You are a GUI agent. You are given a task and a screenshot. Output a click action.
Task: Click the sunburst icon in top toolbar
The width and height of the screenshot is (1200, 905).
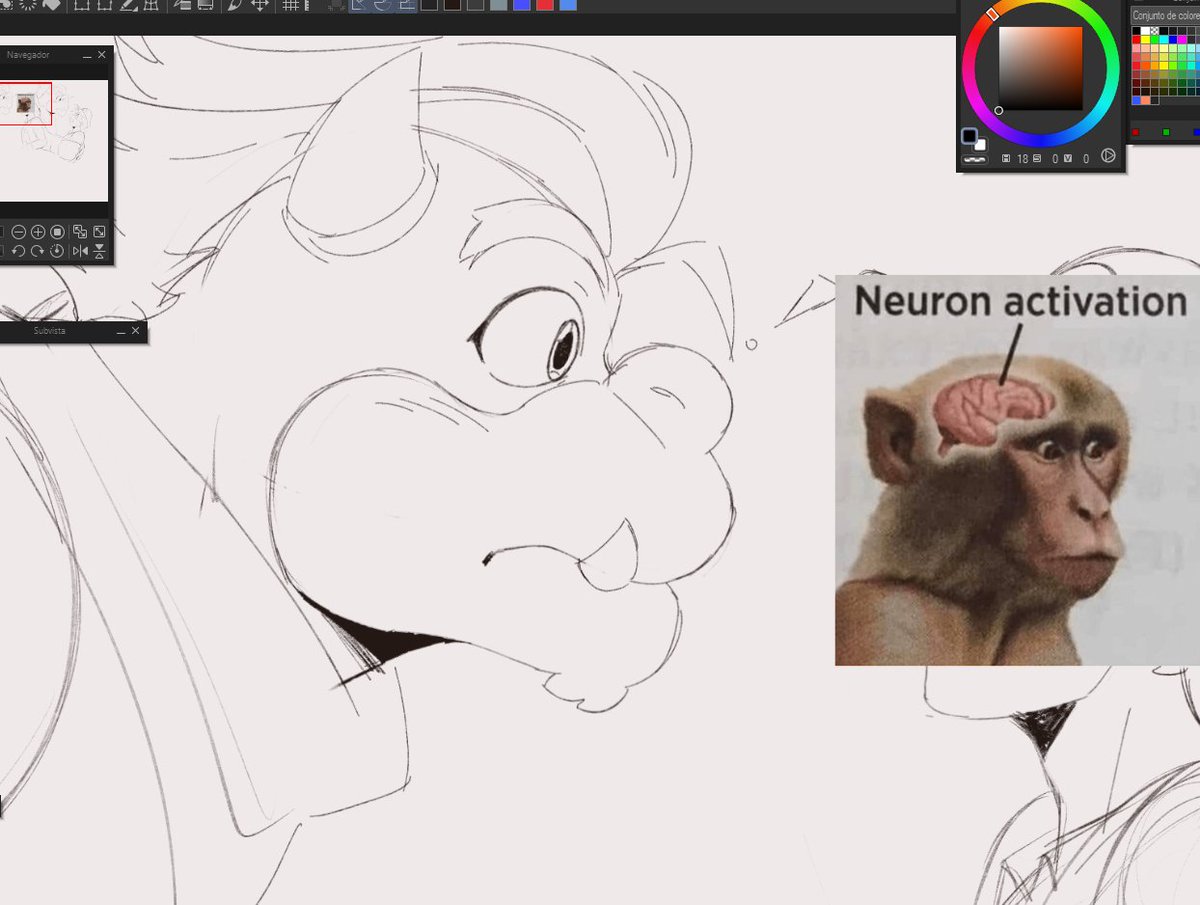(x=27, y=5)
